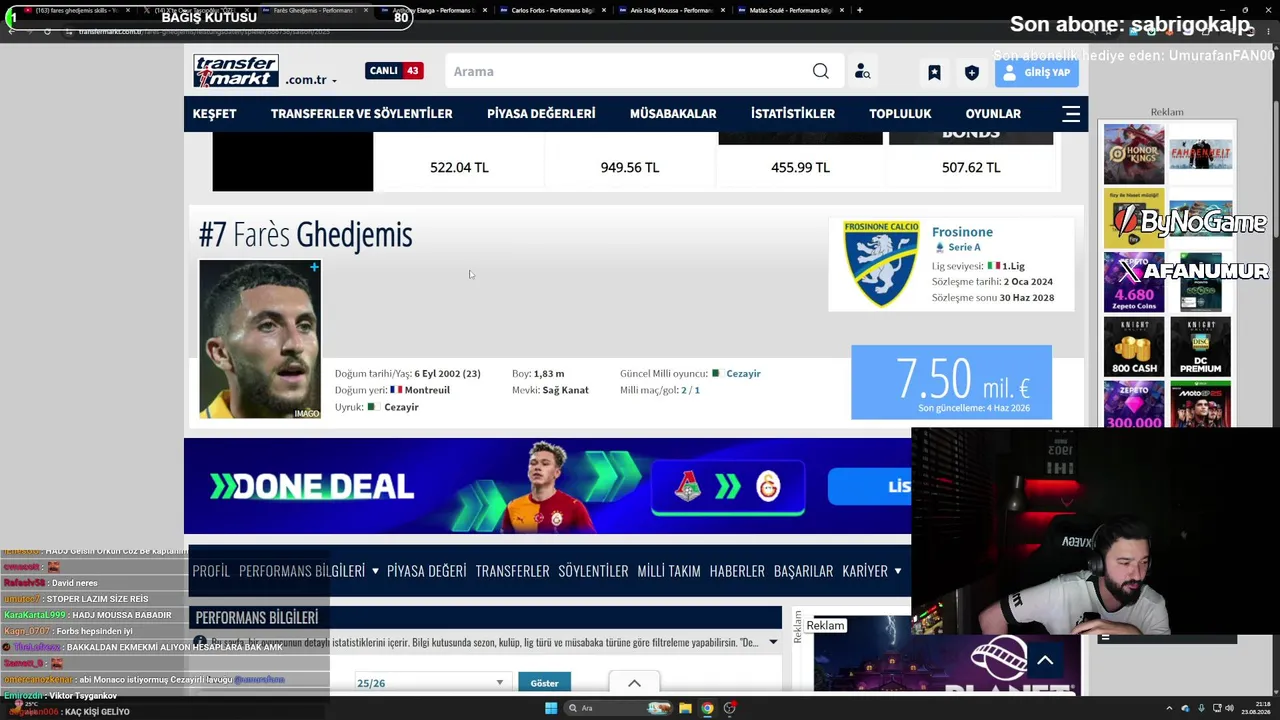
Task: Open the Oyunlar menu
Action: (x=993, y=114)
